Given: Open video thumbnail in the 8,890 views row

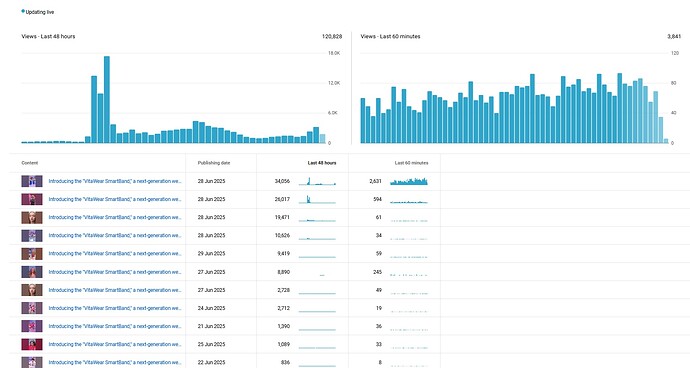Looking at the screenshot, I should pos(32,272).
